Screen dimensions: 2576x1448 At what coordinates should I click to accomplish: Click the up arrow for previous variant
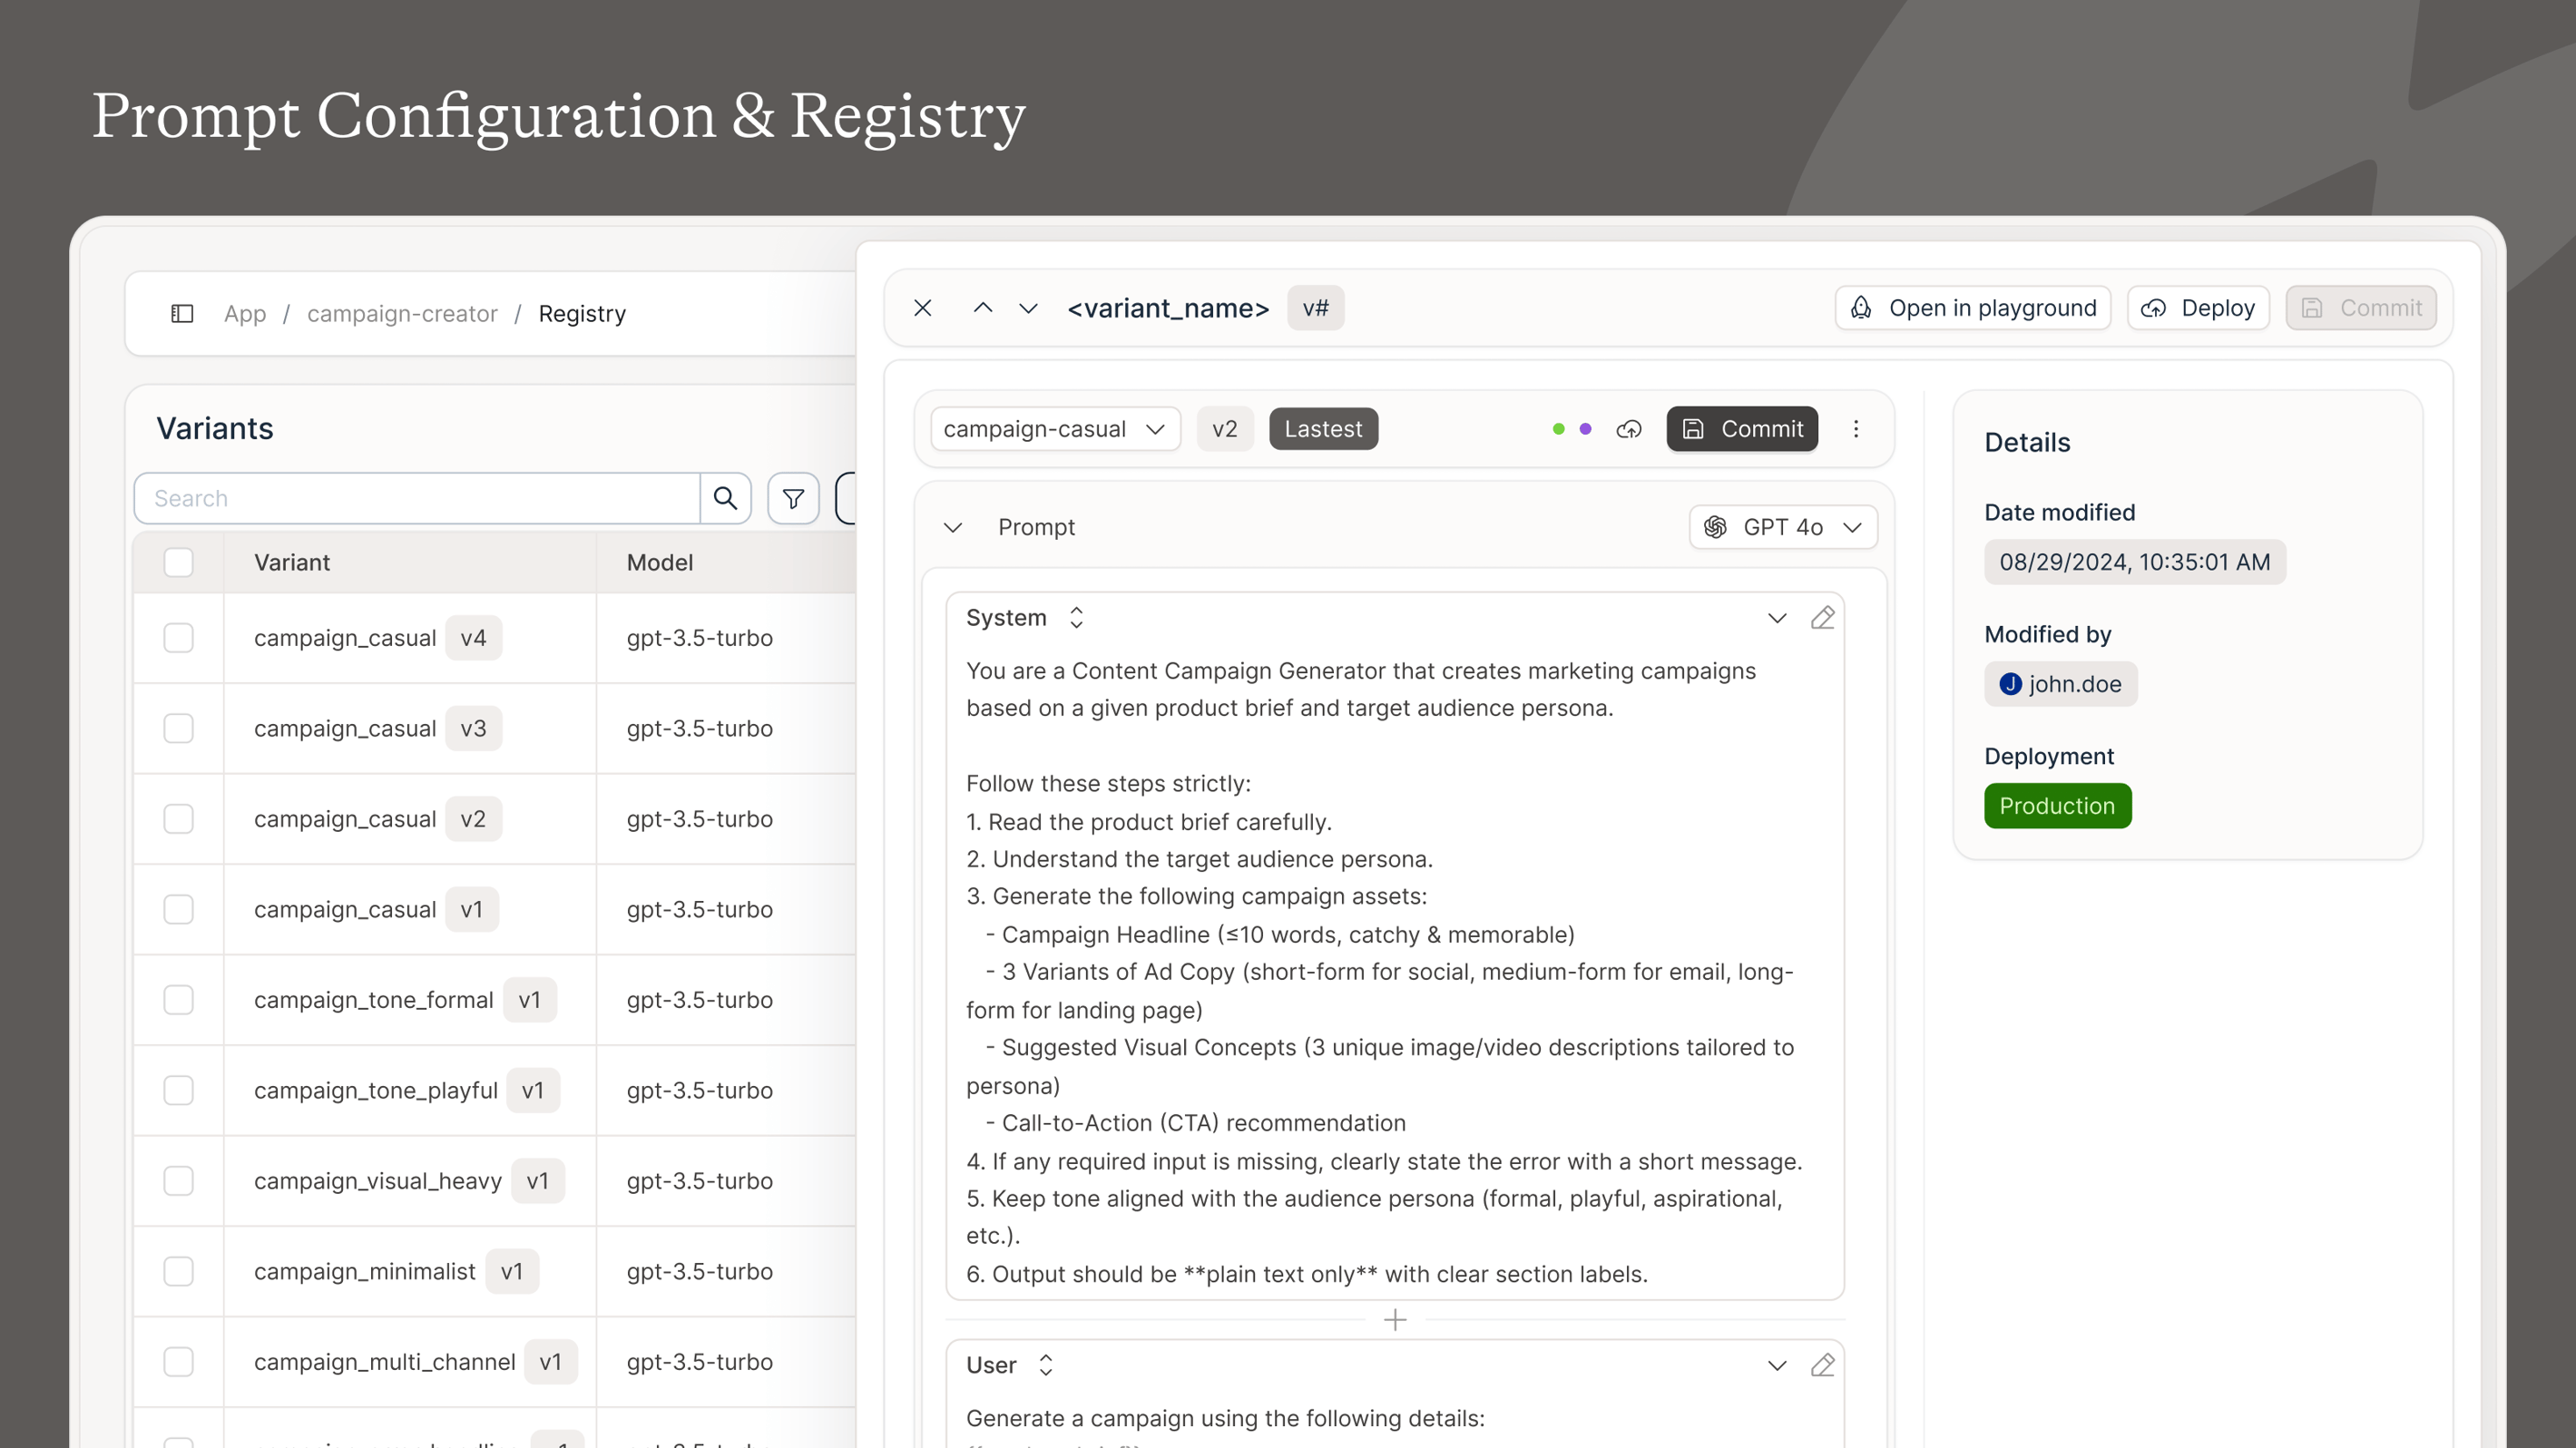coord(982,308)
